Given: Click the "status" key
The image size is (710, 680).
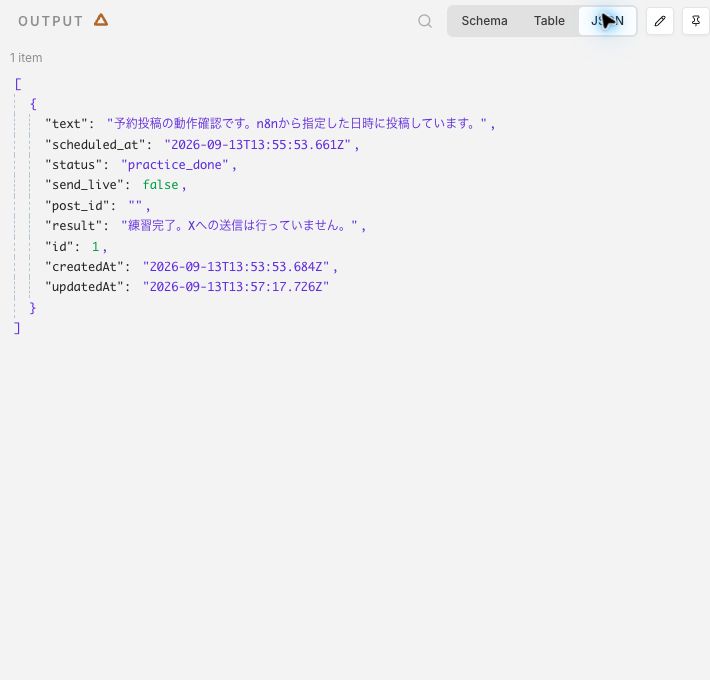Looking at the screenshot, I should [73, 165].
